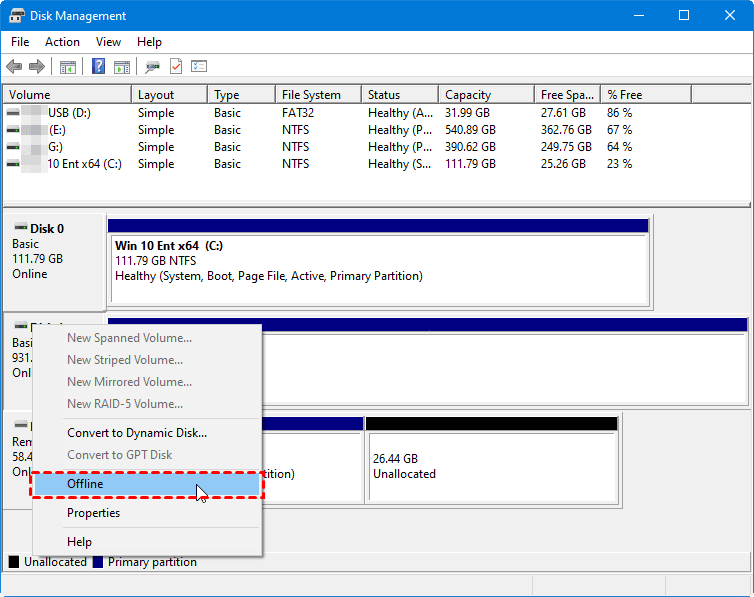Image resolution: width=754 pixels, height=597 pixels.
Task: Click the red checkmark Properties toolbar icon
Action: click(x=176, y=67)
